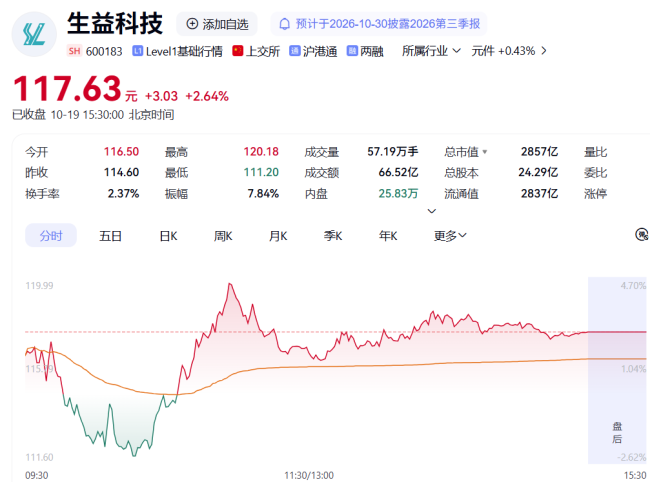The width and height of the screenshot is (650, 482).
Task: Click the 上交所 label
Action: 263,51
